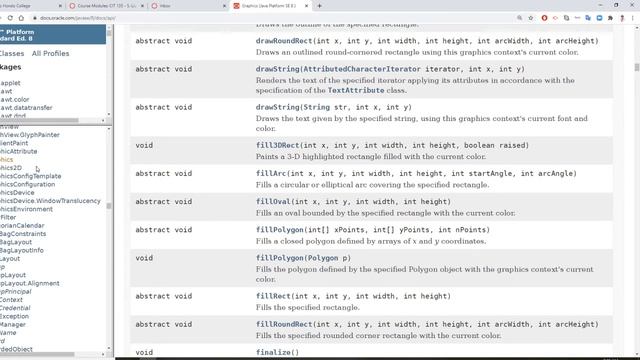Click the classes frame vertical scrollbar thumb
This screenshot has height=360, width=640.
[109, 206]
